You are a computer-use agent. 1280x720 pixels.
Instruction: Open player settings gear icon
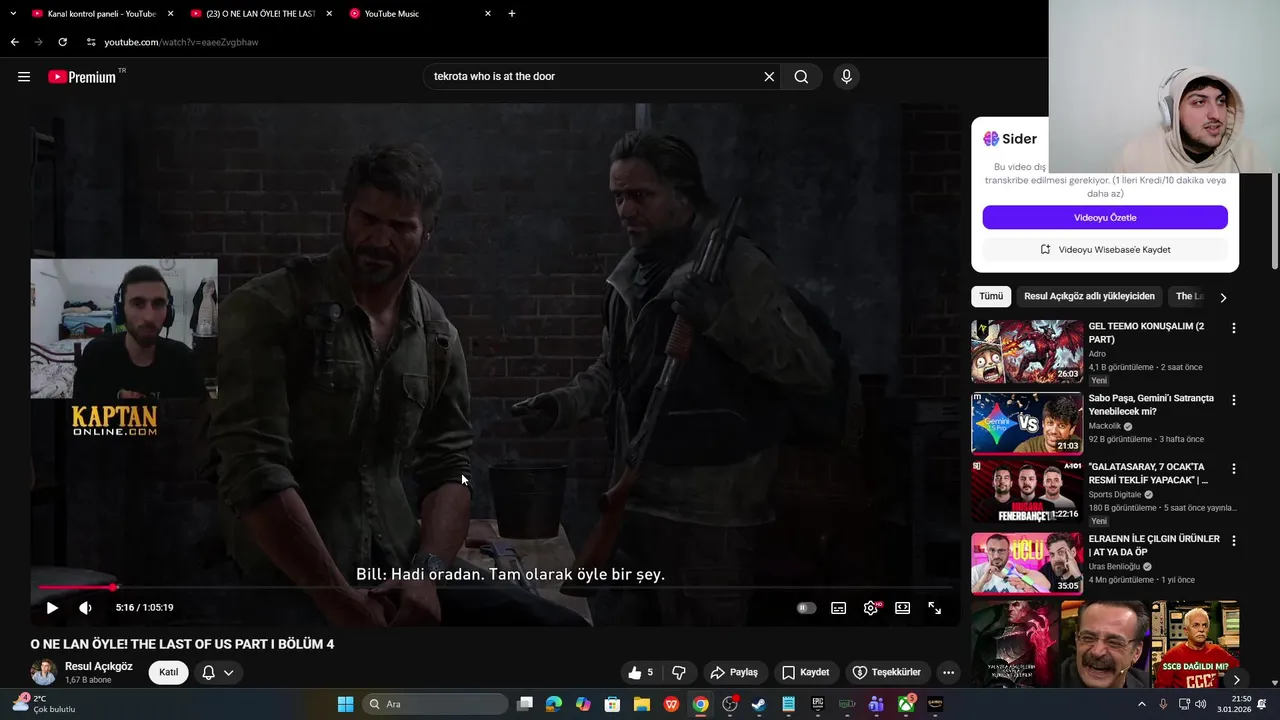pos(871,607)
